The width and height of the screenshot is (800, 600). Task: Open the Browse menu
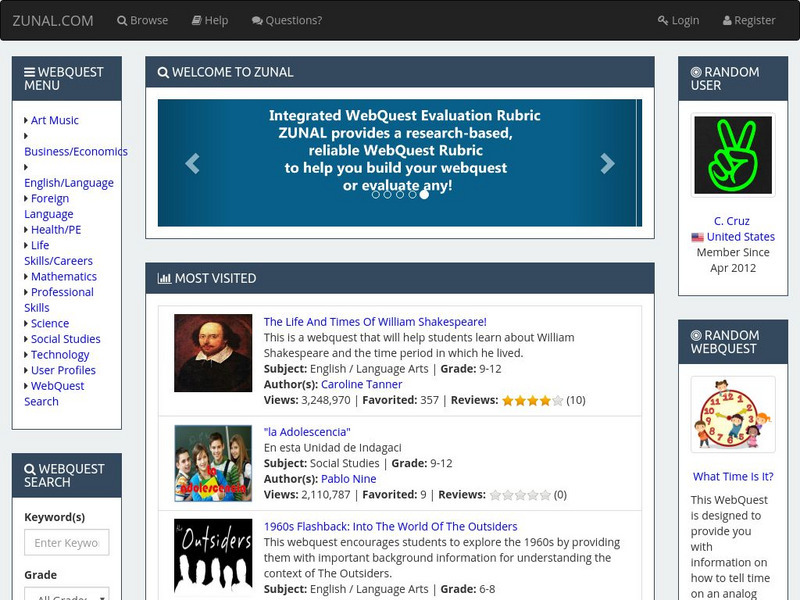coord(143,19)
